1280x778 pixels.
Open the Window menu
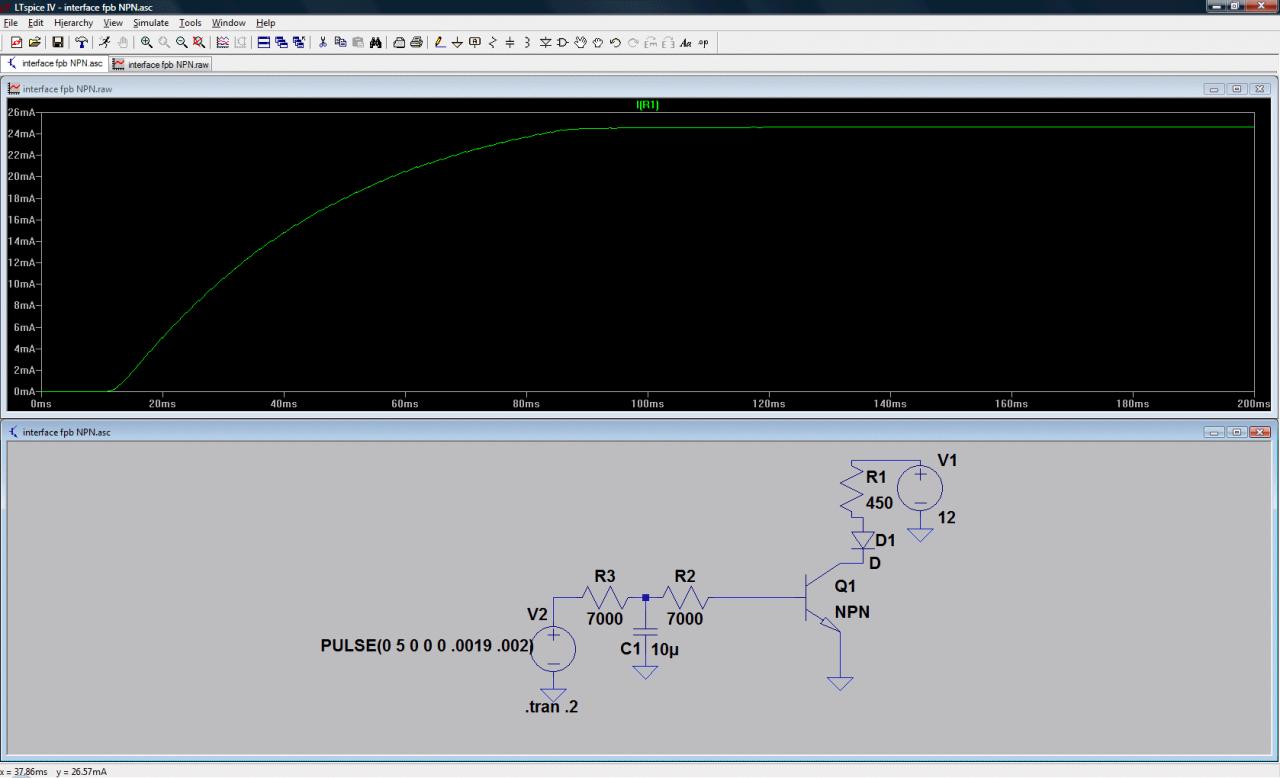[228, 22]
